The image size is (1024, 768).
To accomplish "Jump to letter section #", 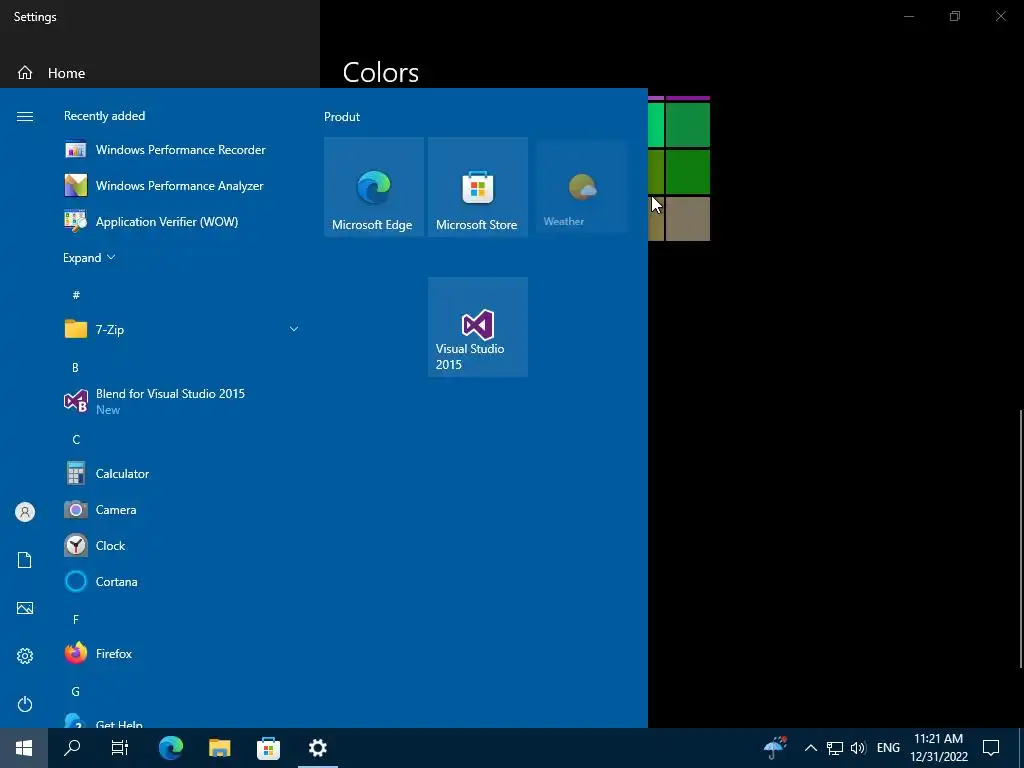I will pyautogui.click(x=76, y=295).
